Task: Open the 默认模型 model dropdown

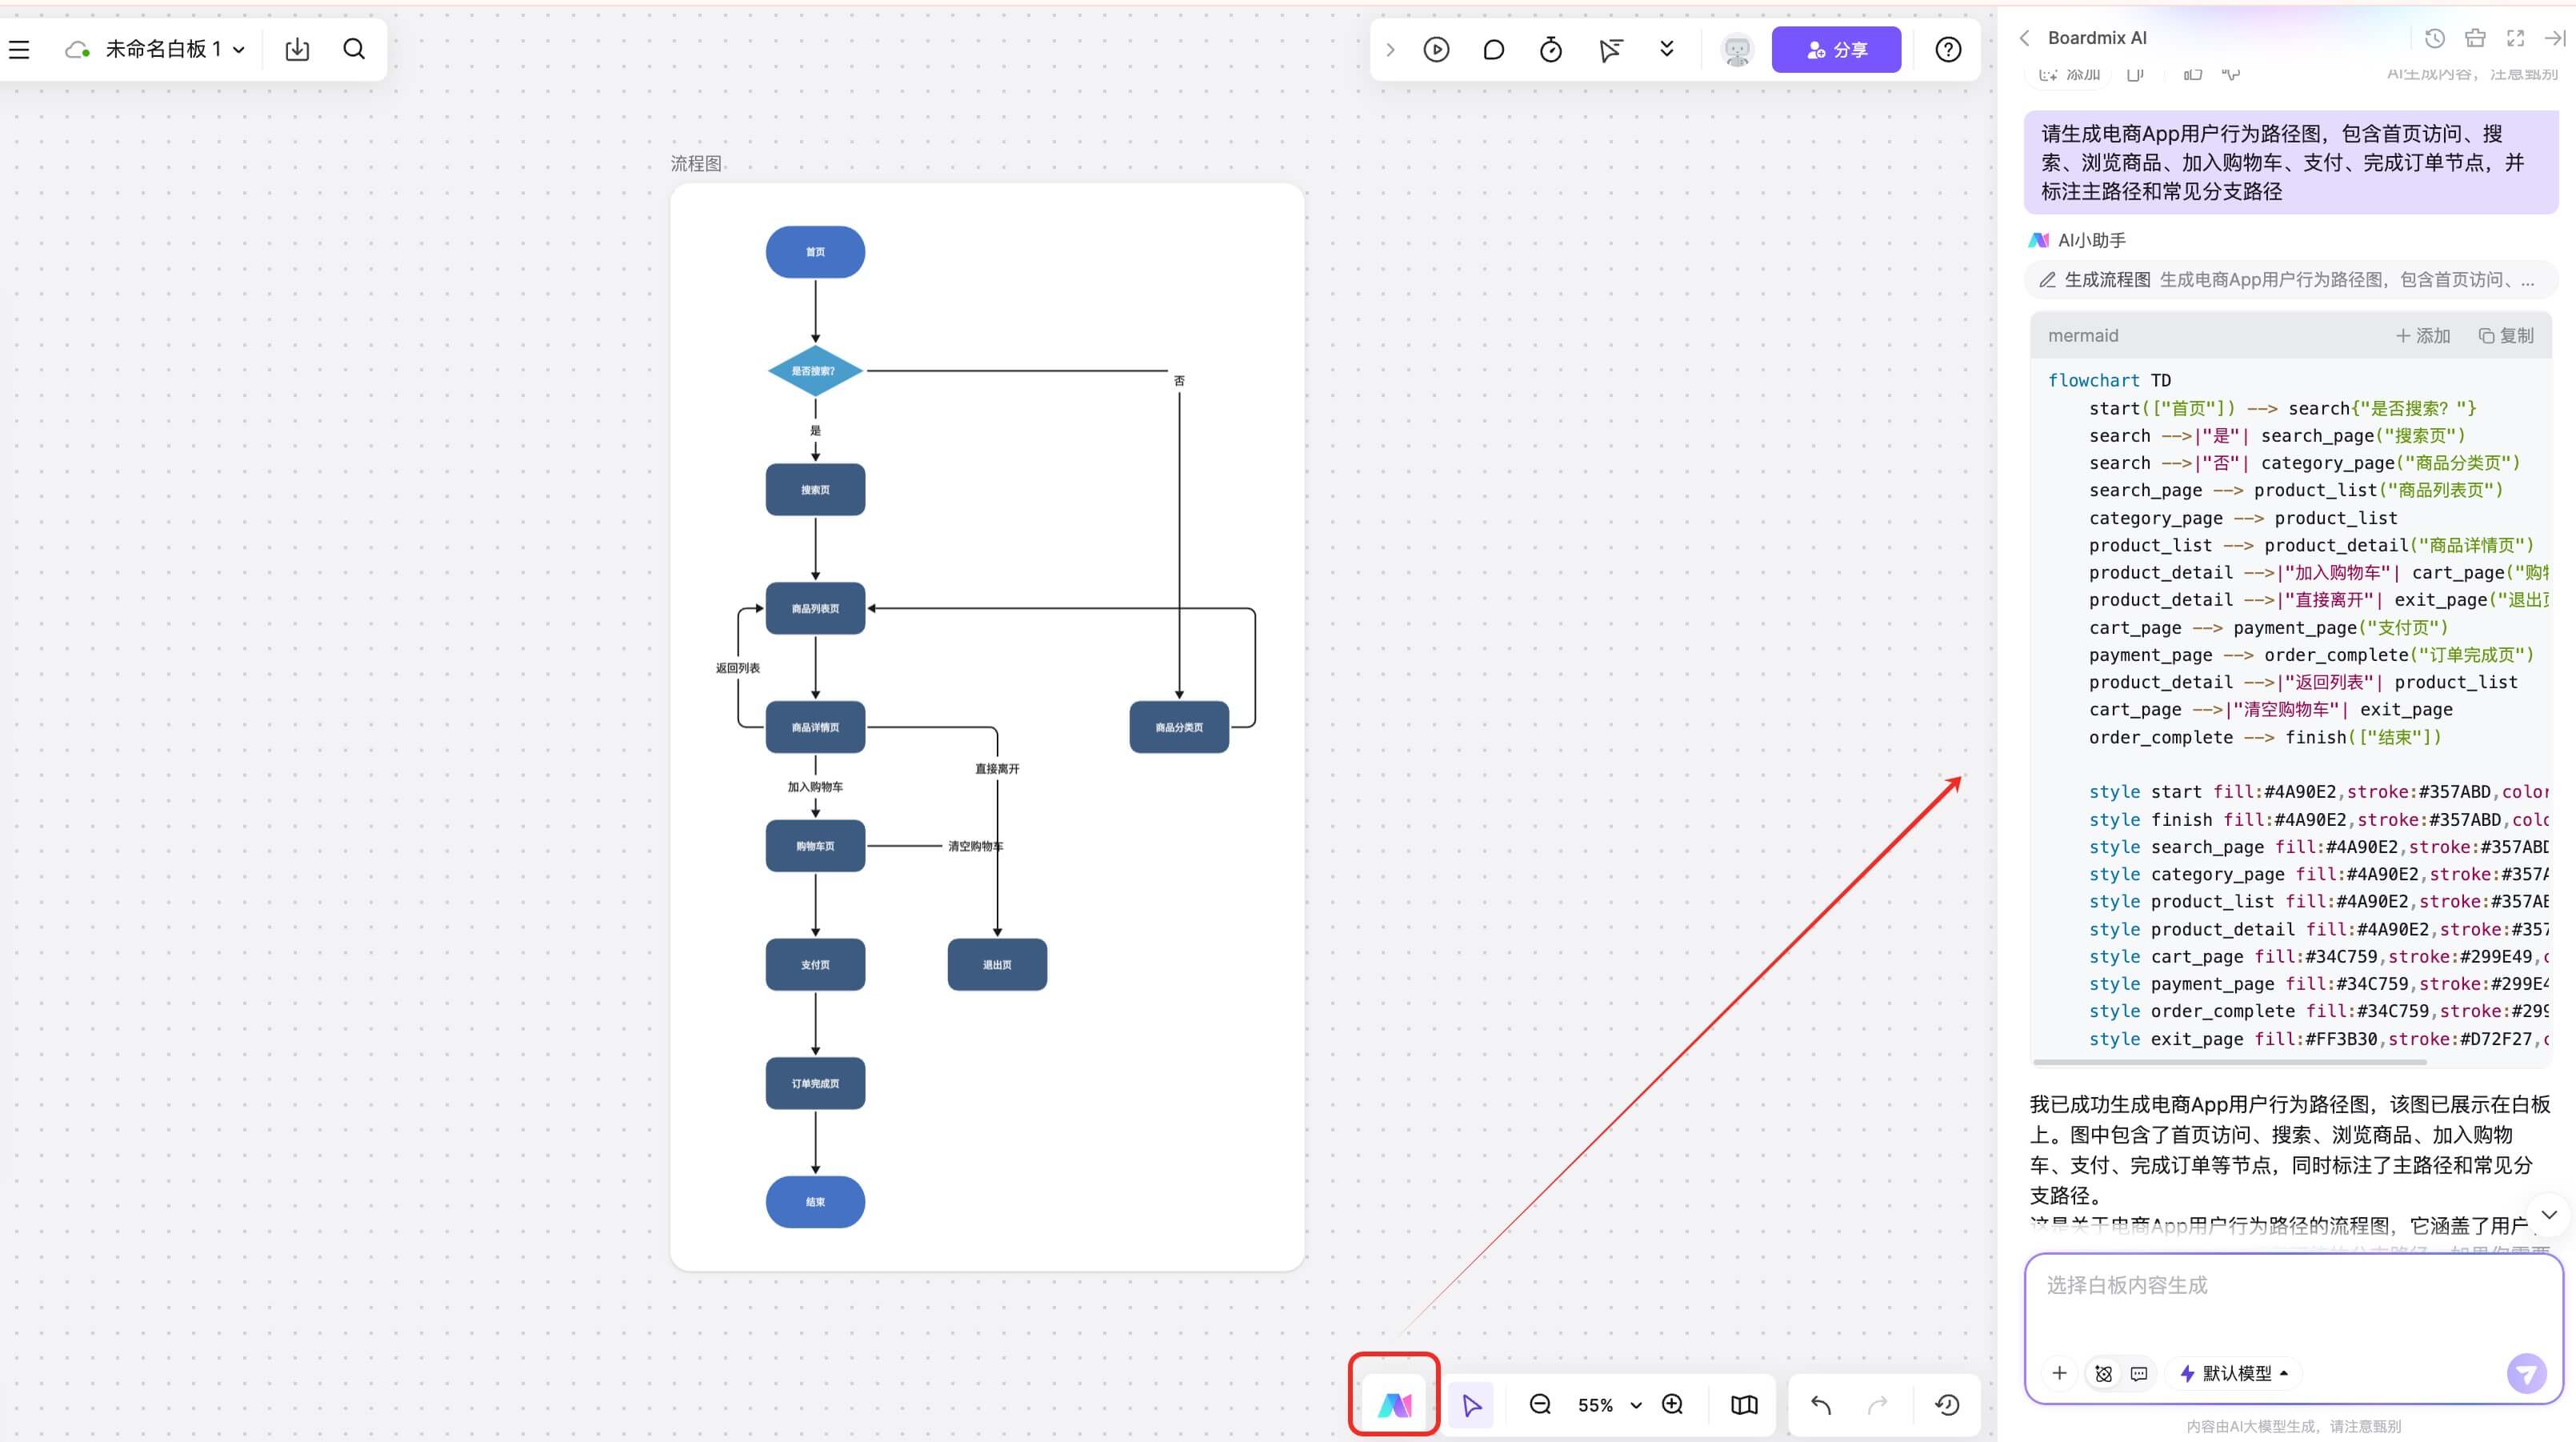Action: 2236,1374
